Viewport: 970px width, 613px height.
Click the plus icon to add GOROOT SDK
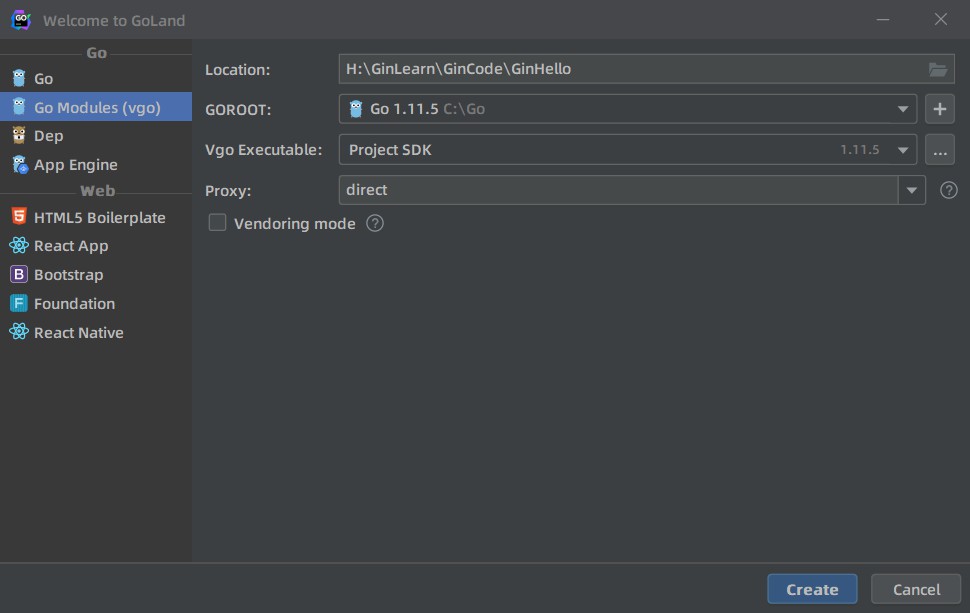click(939, 109)
